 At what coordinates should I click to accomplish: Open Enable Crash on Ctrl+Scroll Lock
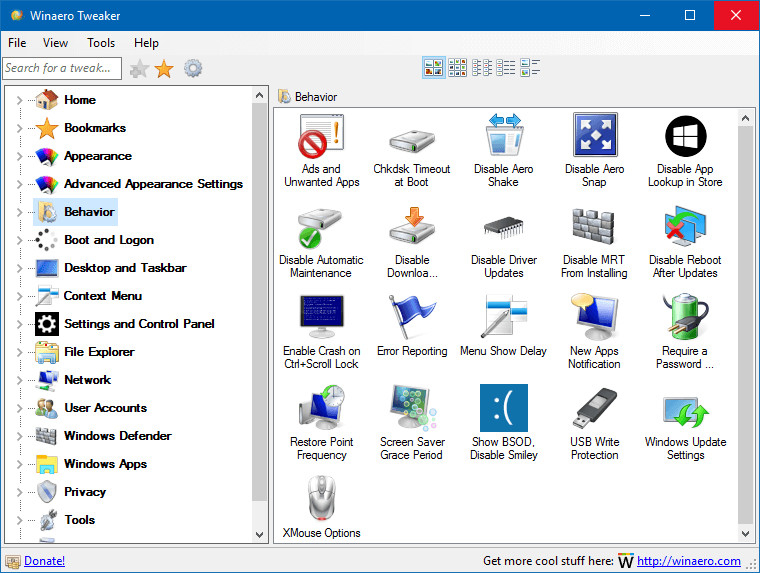321,333
